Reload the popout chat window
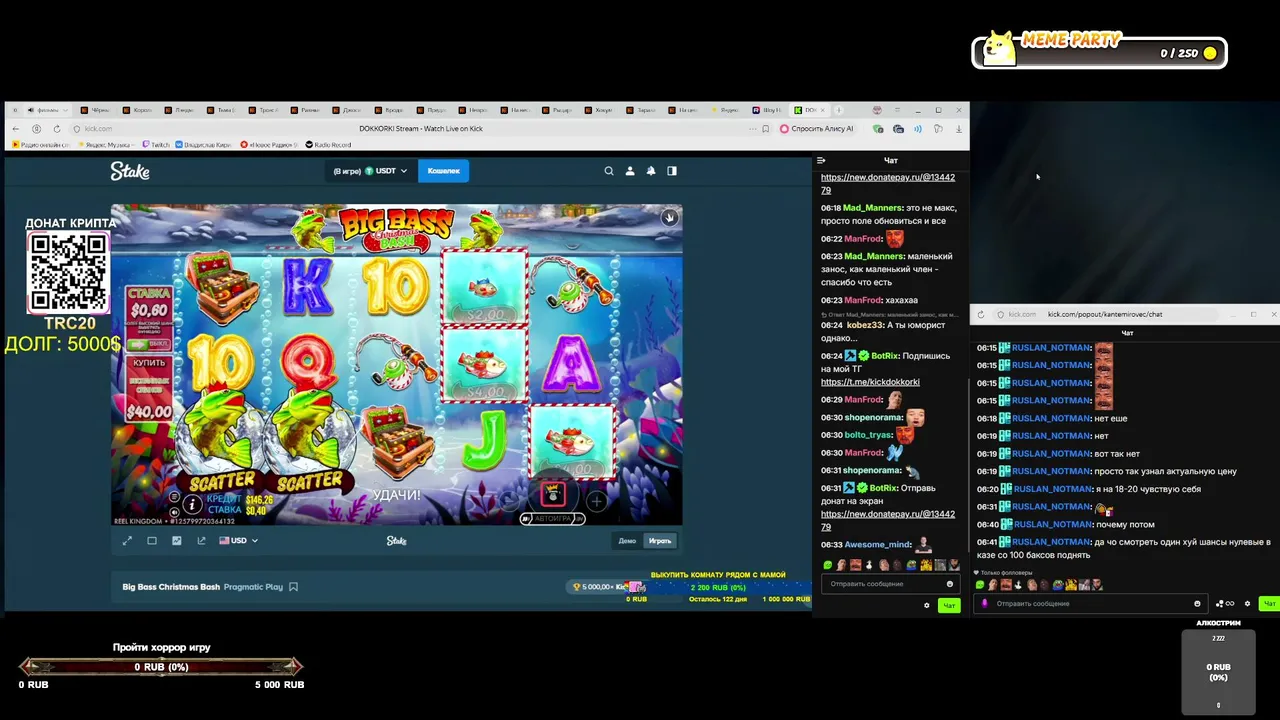1280x720 pixels. click(980, 314)
